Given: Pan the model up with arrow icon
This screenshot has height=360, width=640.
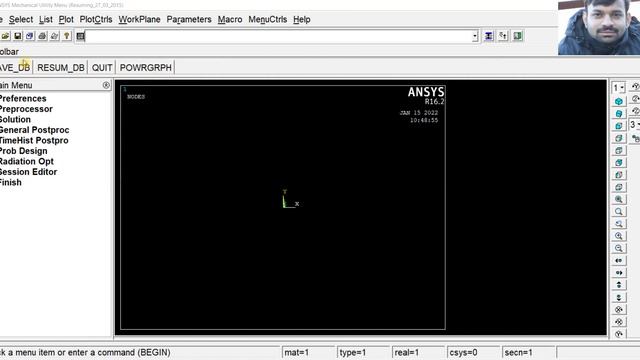Looking at the screenshot, I should coord(619,285).
